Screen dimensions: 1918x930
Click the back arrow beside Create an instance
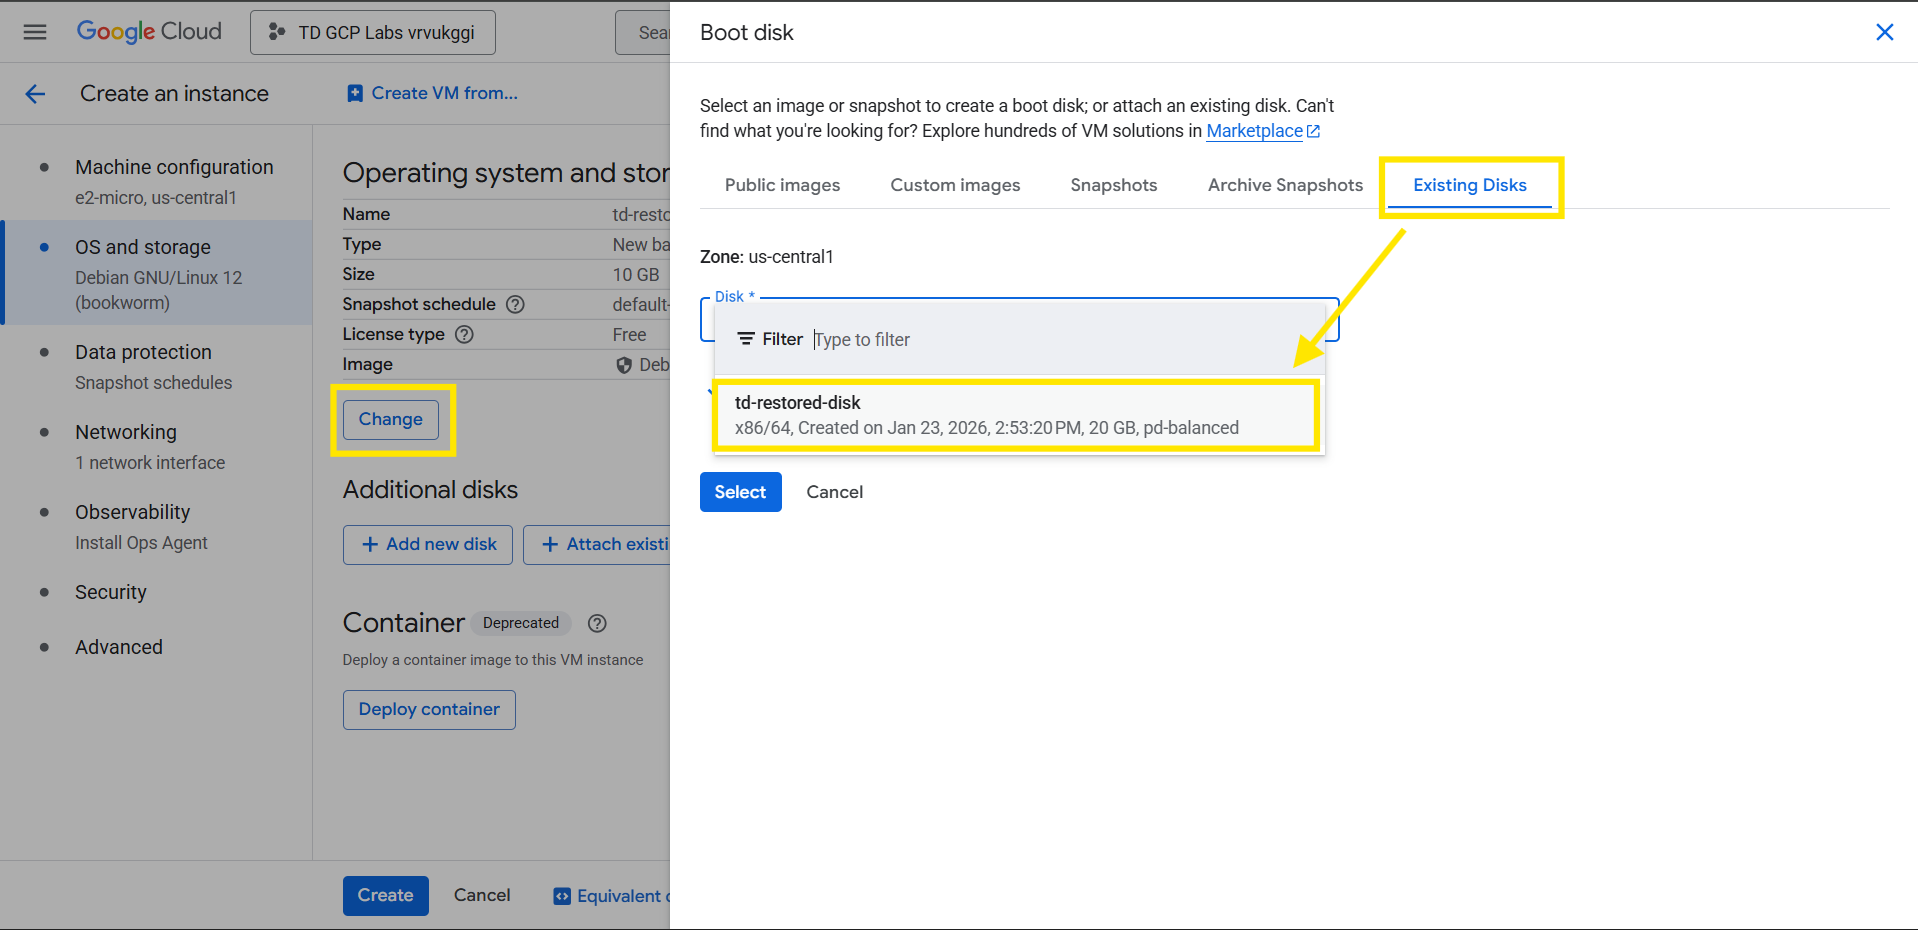click(x=35, y=94)
